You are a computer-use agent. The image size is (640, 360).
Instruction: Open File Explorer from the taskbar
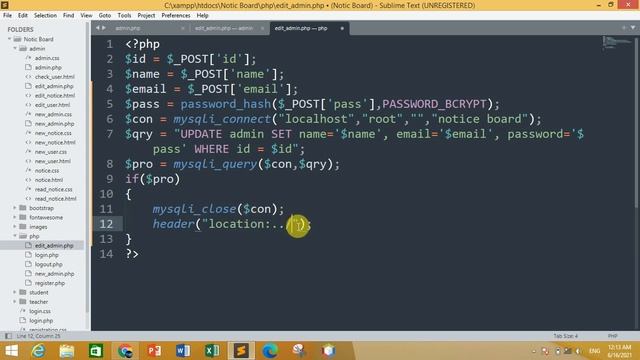(x=67, y=351)
